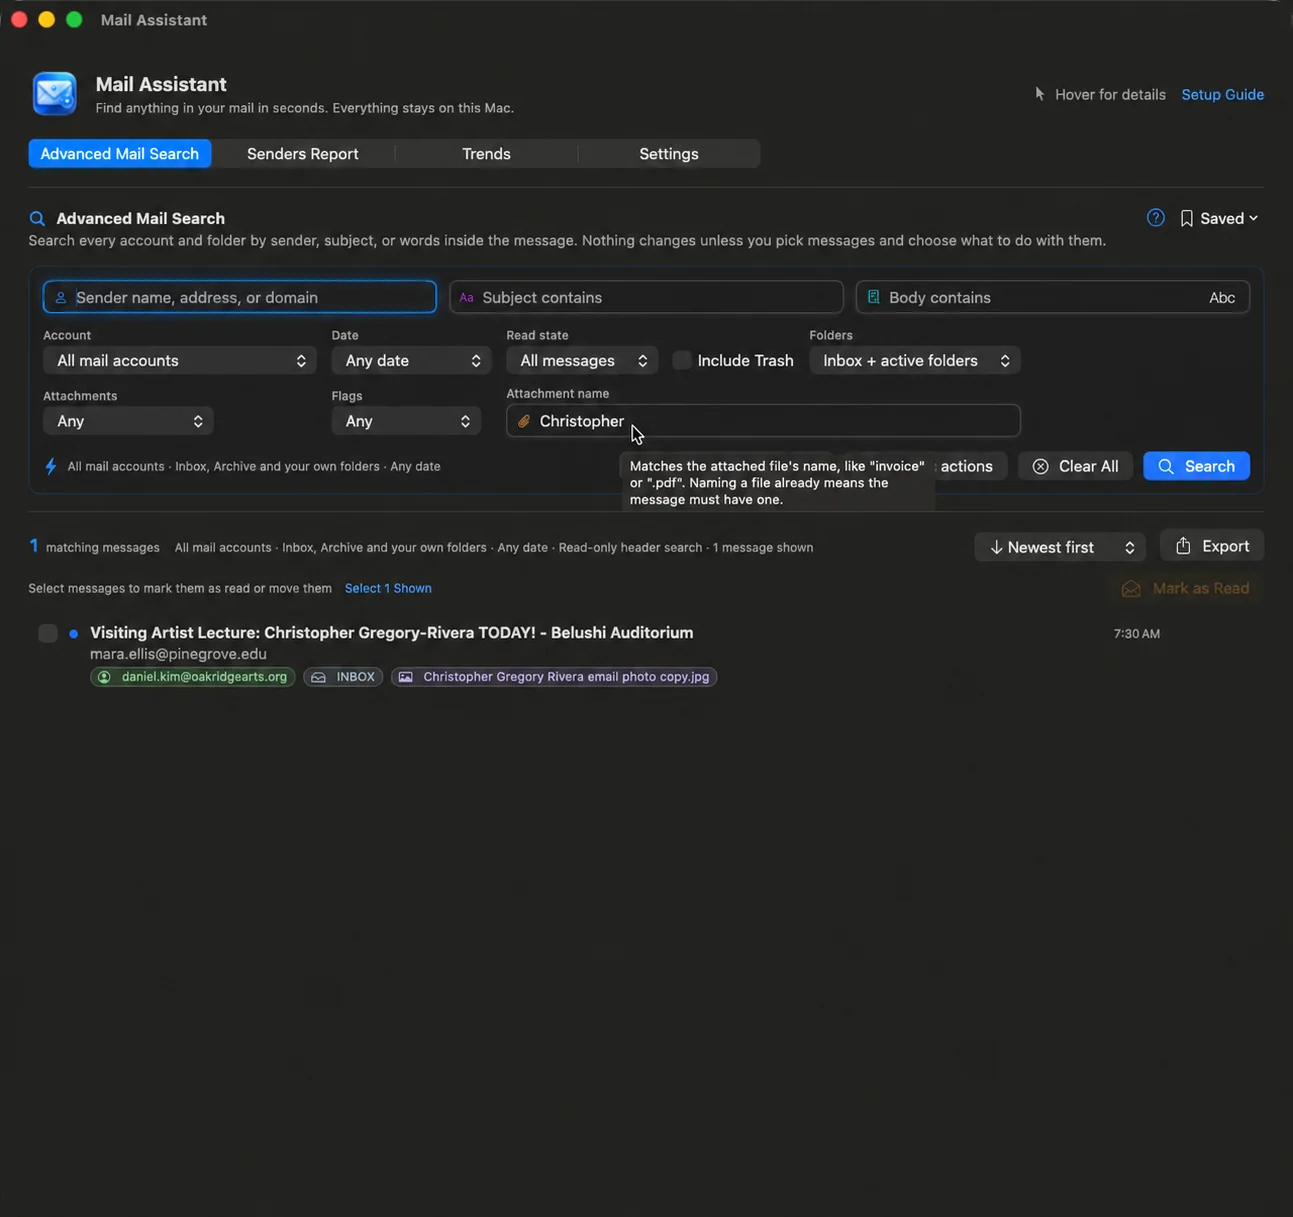1293x1217 pixels.
Task: Click the Export button
Action: [x=1212, y=546]
